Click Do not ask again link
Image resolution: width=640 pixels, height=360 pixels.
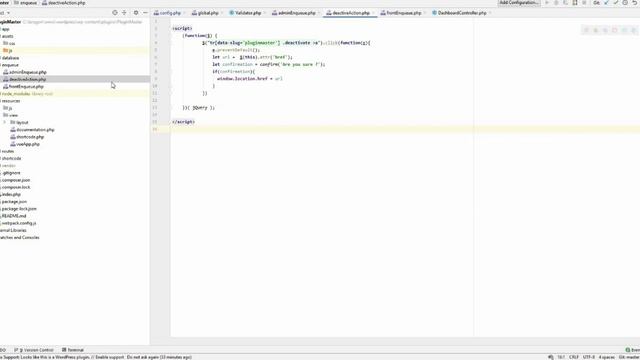pos(142,357)
